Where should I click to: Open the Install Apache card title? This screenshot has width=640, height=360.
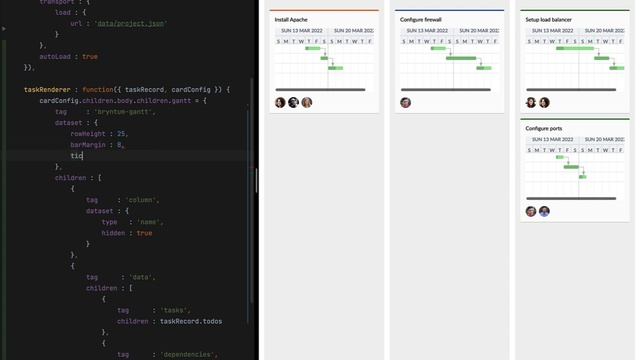[291, 20]
